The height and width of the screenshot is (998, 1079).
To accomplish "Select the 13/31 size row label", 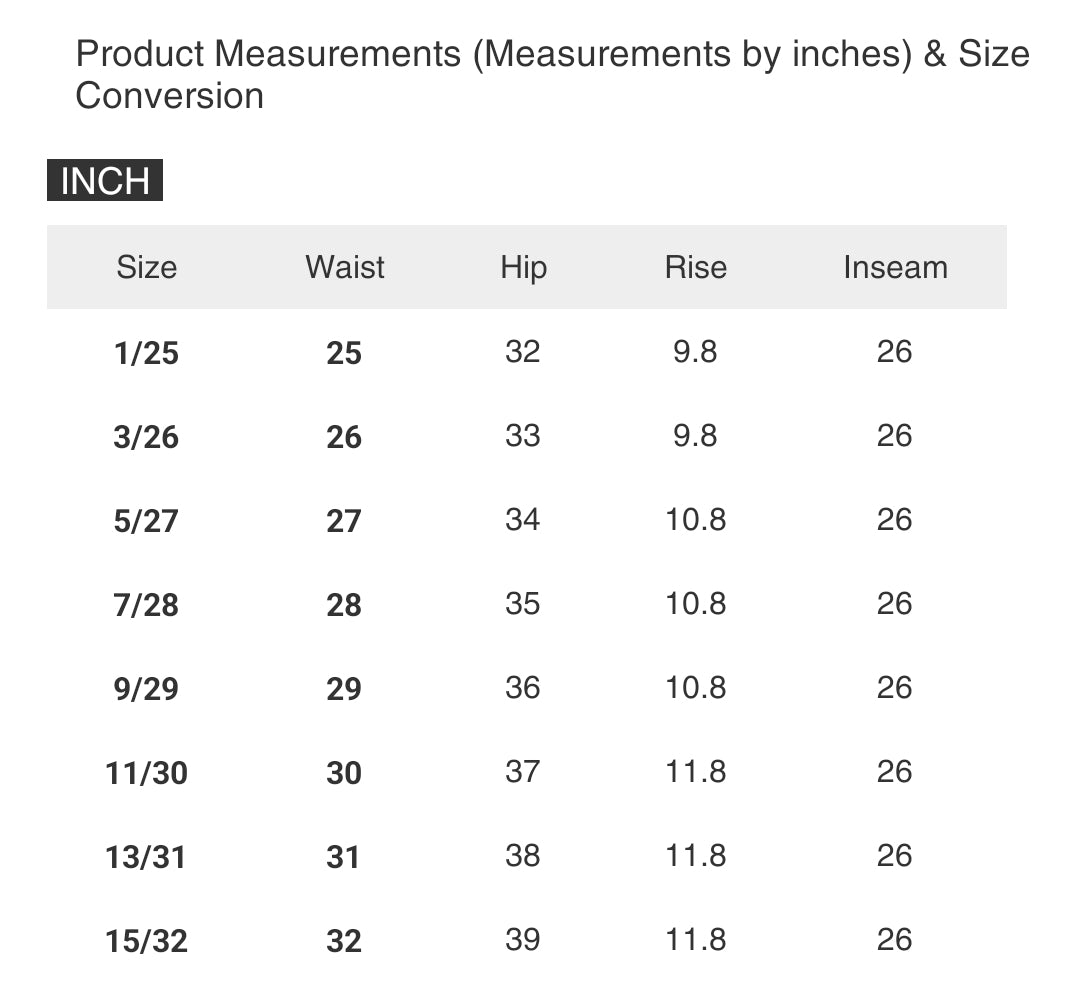I will pyautogui.click(x=146, y=857).
